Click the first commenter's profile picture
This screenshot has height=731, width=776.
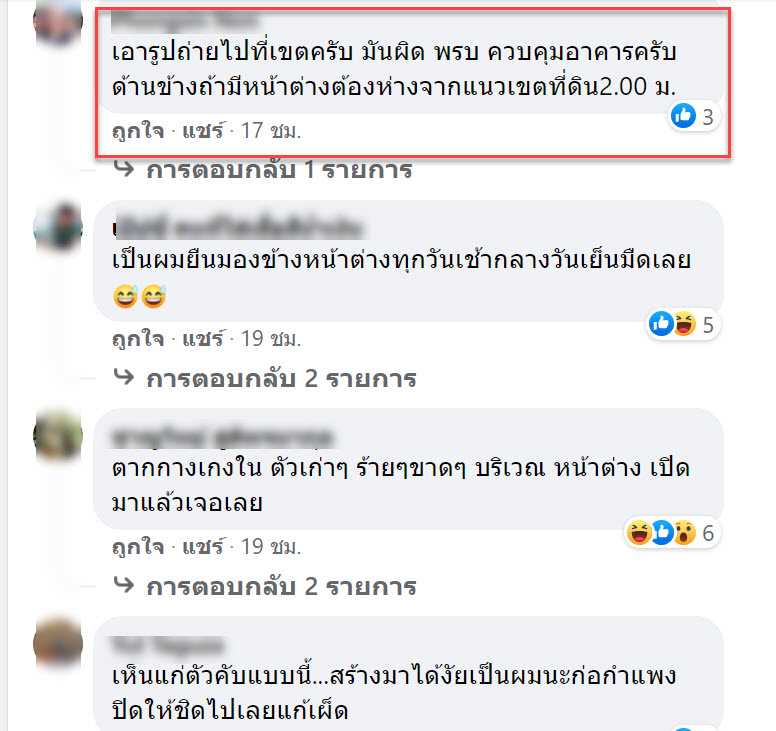pyautogui.click(x=58, y=21)
